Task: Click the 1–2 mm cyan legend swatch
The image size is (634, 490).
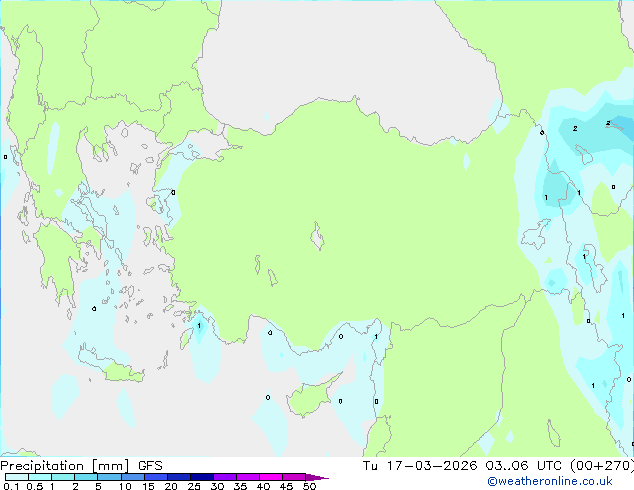Action: 63,477
